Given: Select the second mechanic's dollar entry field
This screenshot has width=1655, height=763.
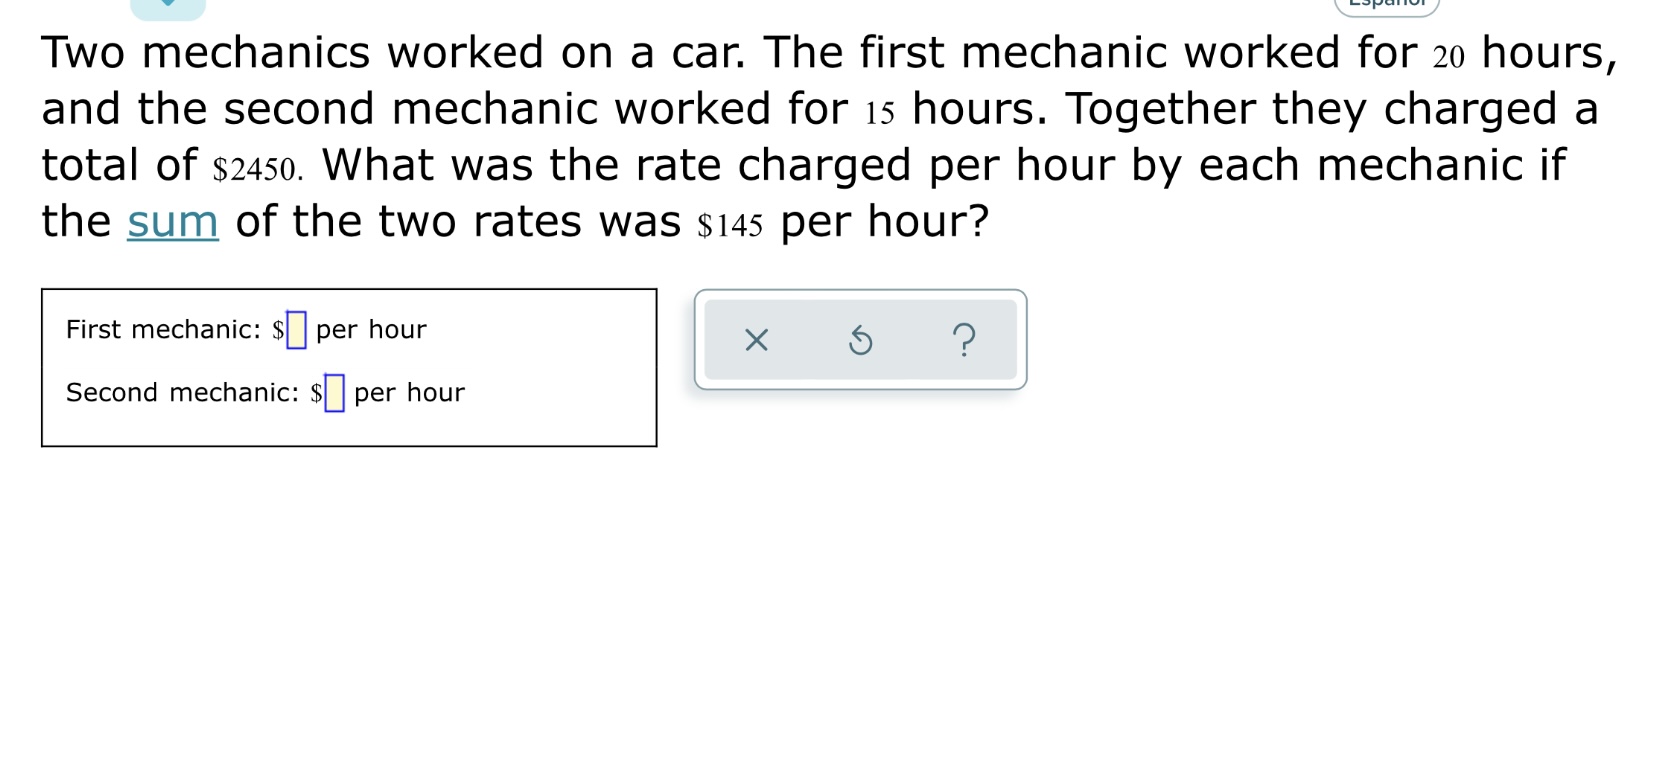Looking at the screenshot, I should click(332, 392).
